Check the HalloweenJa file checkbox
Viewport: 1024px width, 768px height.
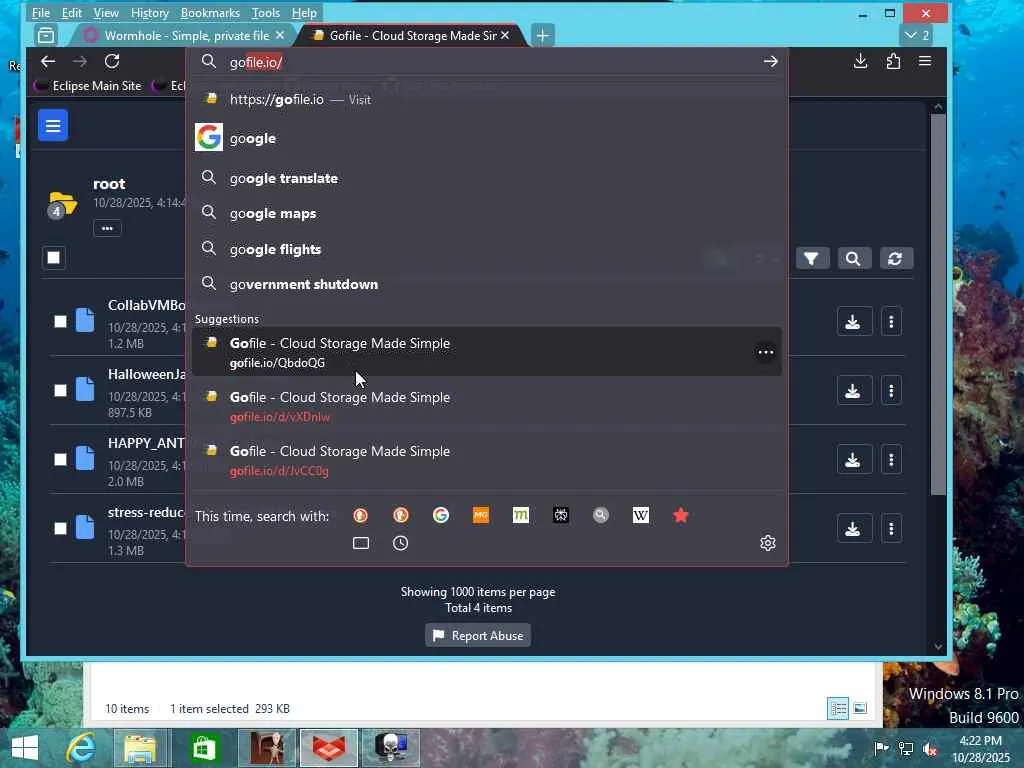(60, 391)
